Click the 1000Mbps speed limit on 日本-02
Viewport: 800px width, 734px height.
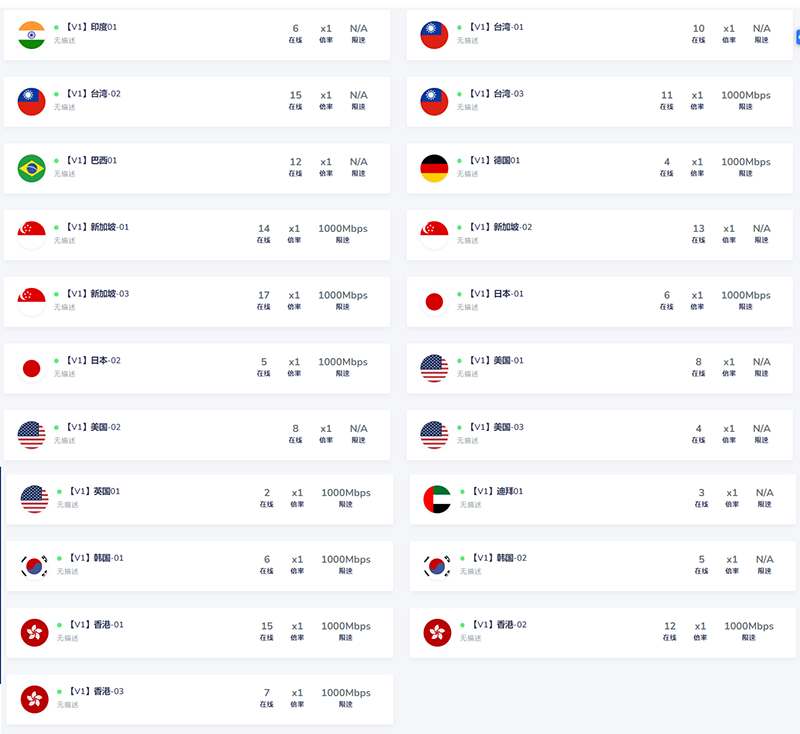343,362
